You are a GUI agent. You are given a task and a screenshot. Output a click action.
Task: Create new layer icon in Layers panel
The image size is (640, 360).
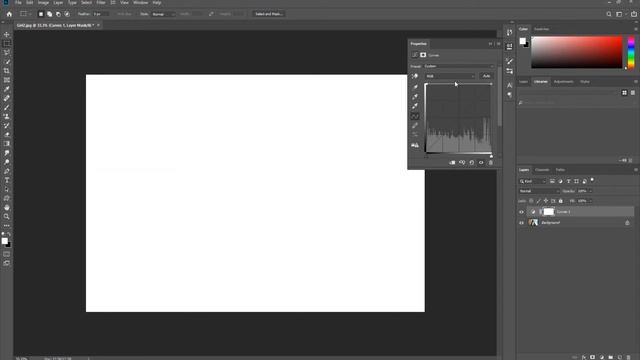point(620,357)
